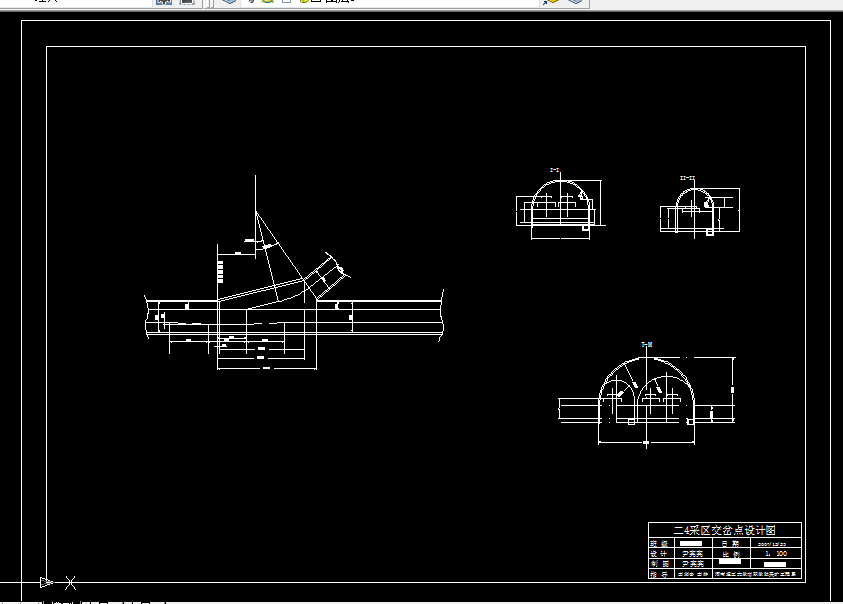
Task: Click the 制图 label in title block
Action: click(x=659, y=564)
